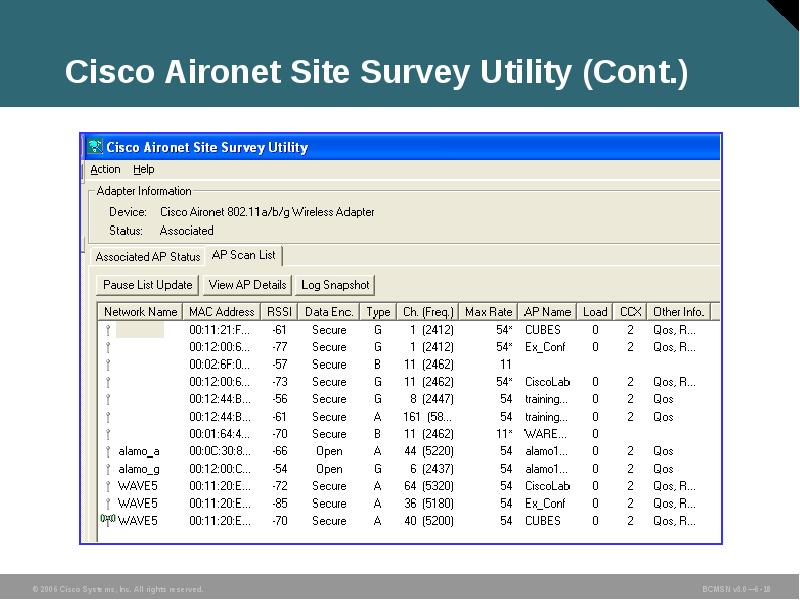Viewport: 800px width, 600px height.
Task: Click the antenna icon beside the first WAVE5 entry
Action: 110,484
